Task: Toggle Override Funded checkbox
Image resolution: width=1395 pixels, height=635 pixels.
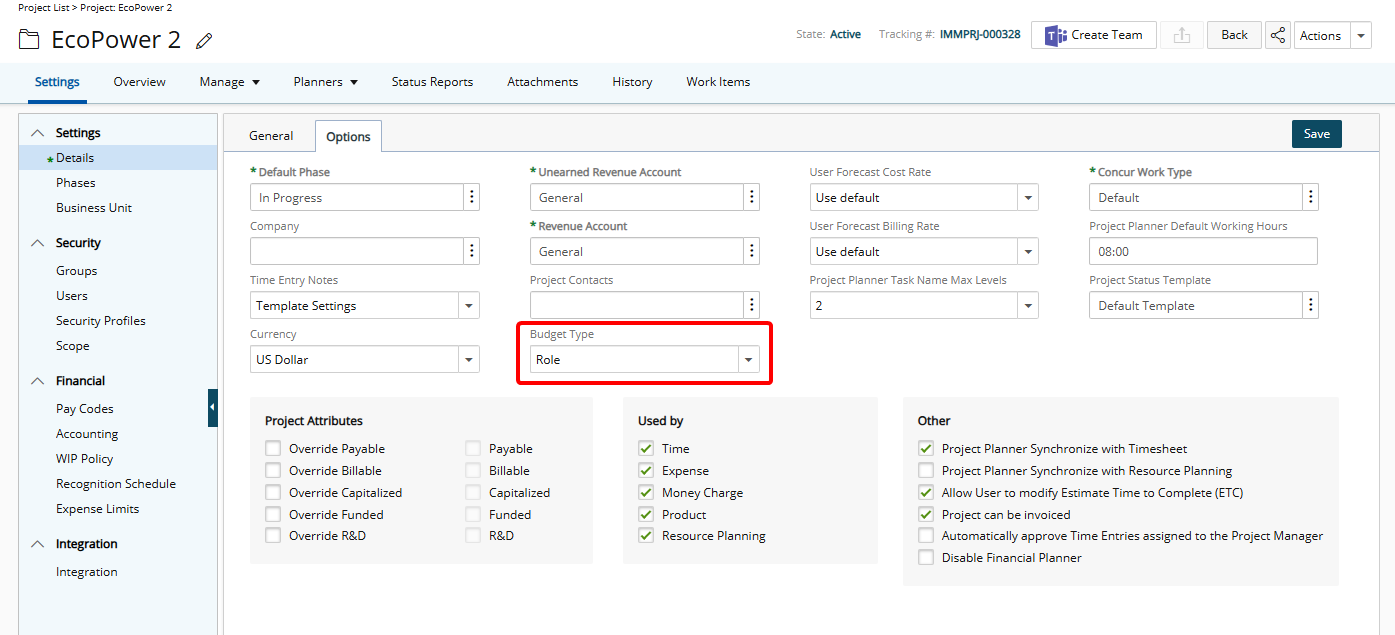Action: click(x=273, y=515)
